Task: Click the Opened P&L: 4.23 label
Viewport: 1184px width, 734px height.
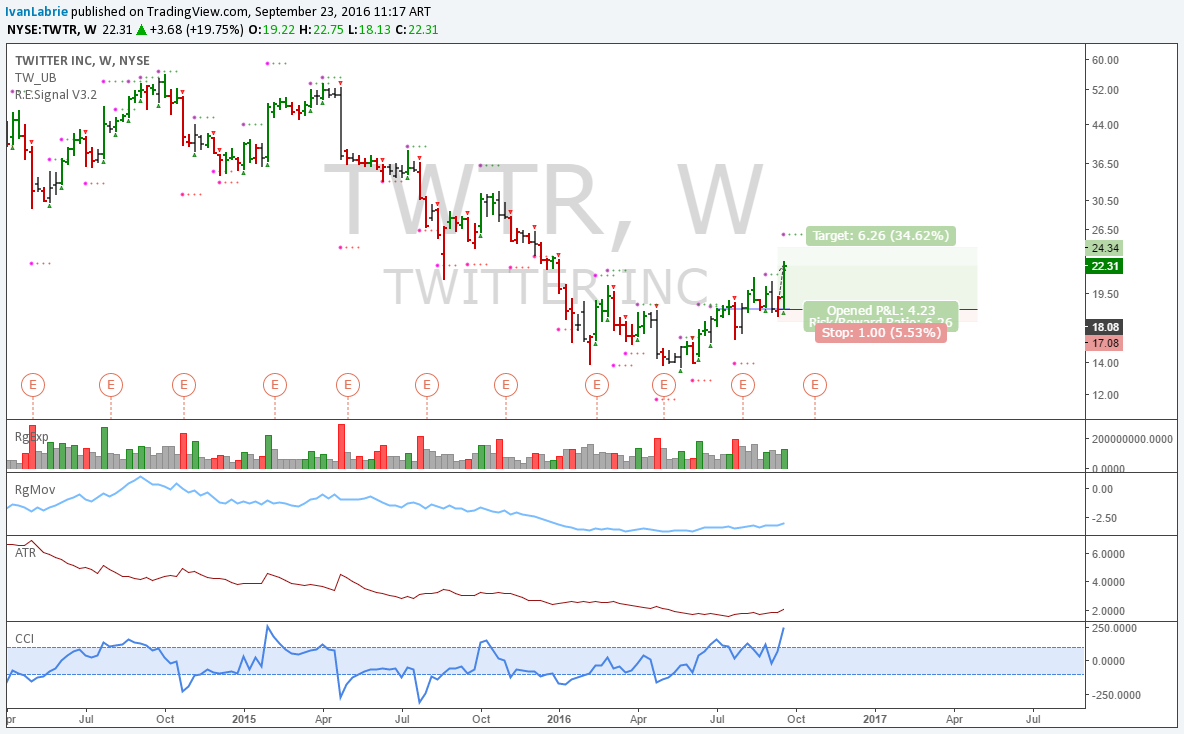Action: tap(880, 310)
